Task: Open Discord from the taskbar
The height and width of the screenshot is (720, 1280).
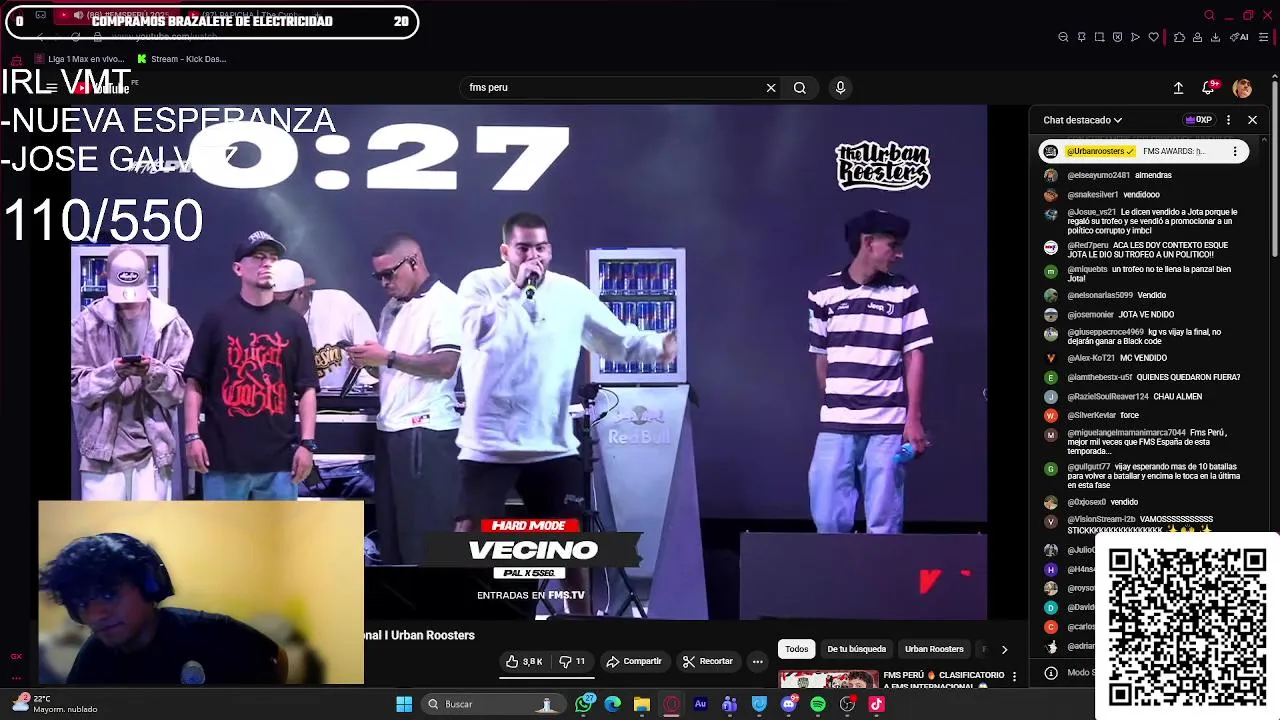Action: (789, 704)
